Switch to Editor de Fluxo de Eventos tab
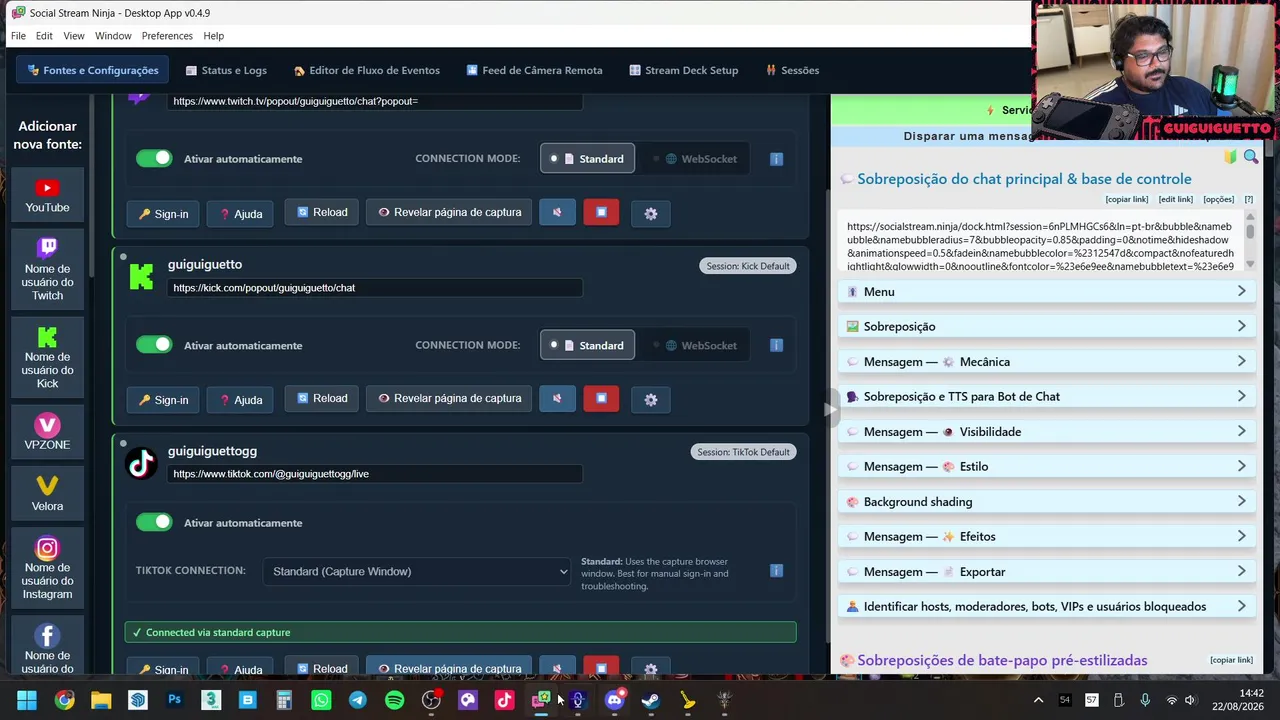The height and width of the screenshot is (720, 1280). click(x=367, y=71)
